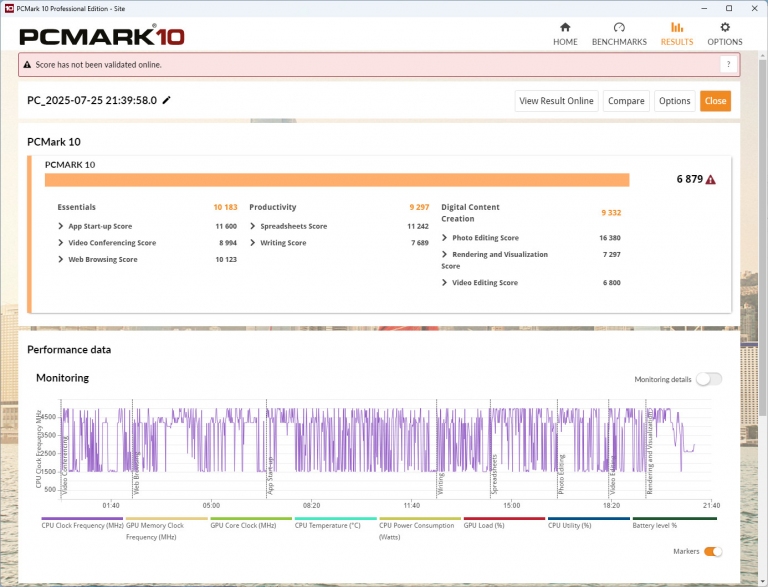Click the Spreadsheets value 11 242

click(418, 226)
